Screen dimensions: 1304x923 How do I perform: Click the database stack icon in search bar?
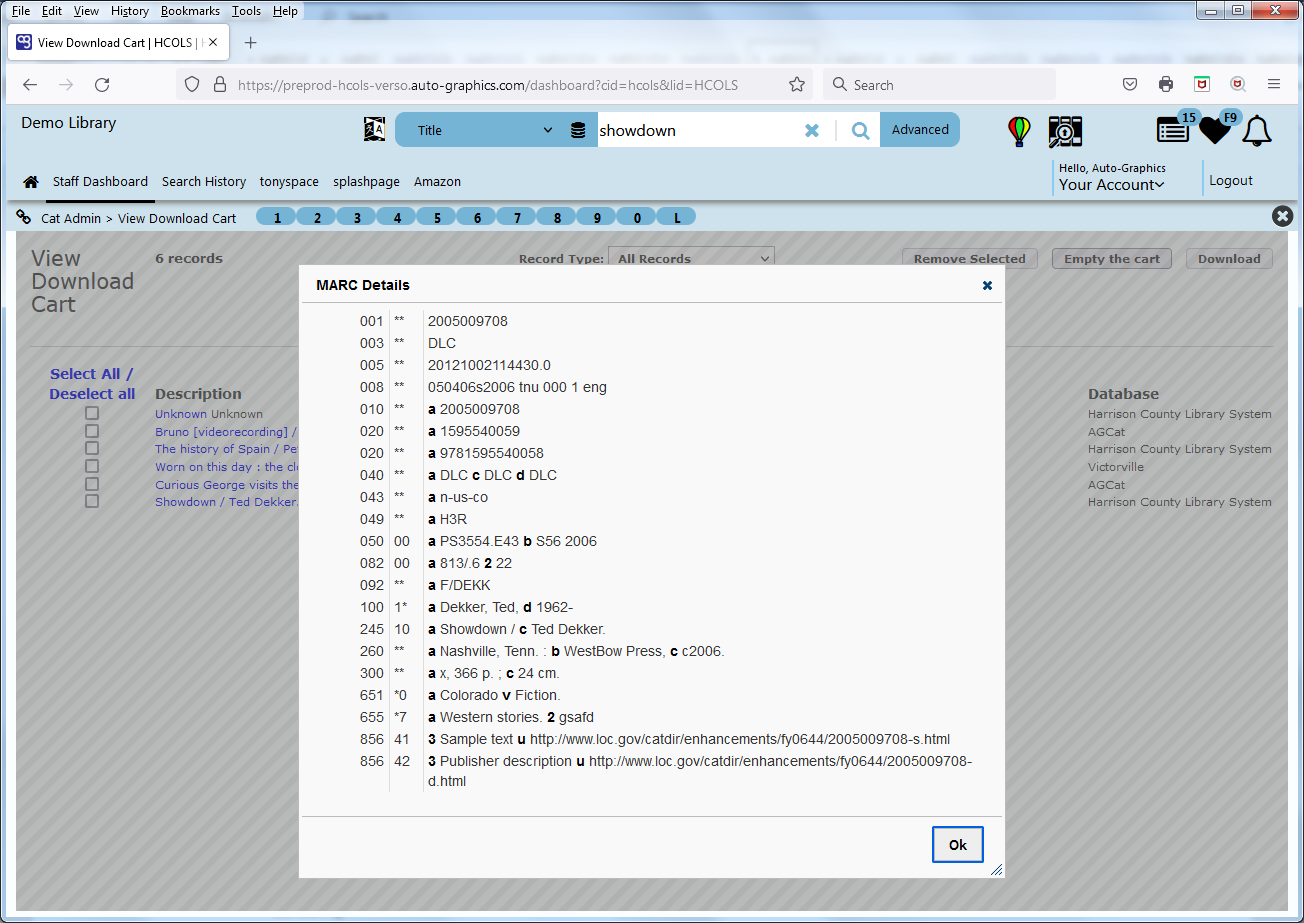point(578,130)
